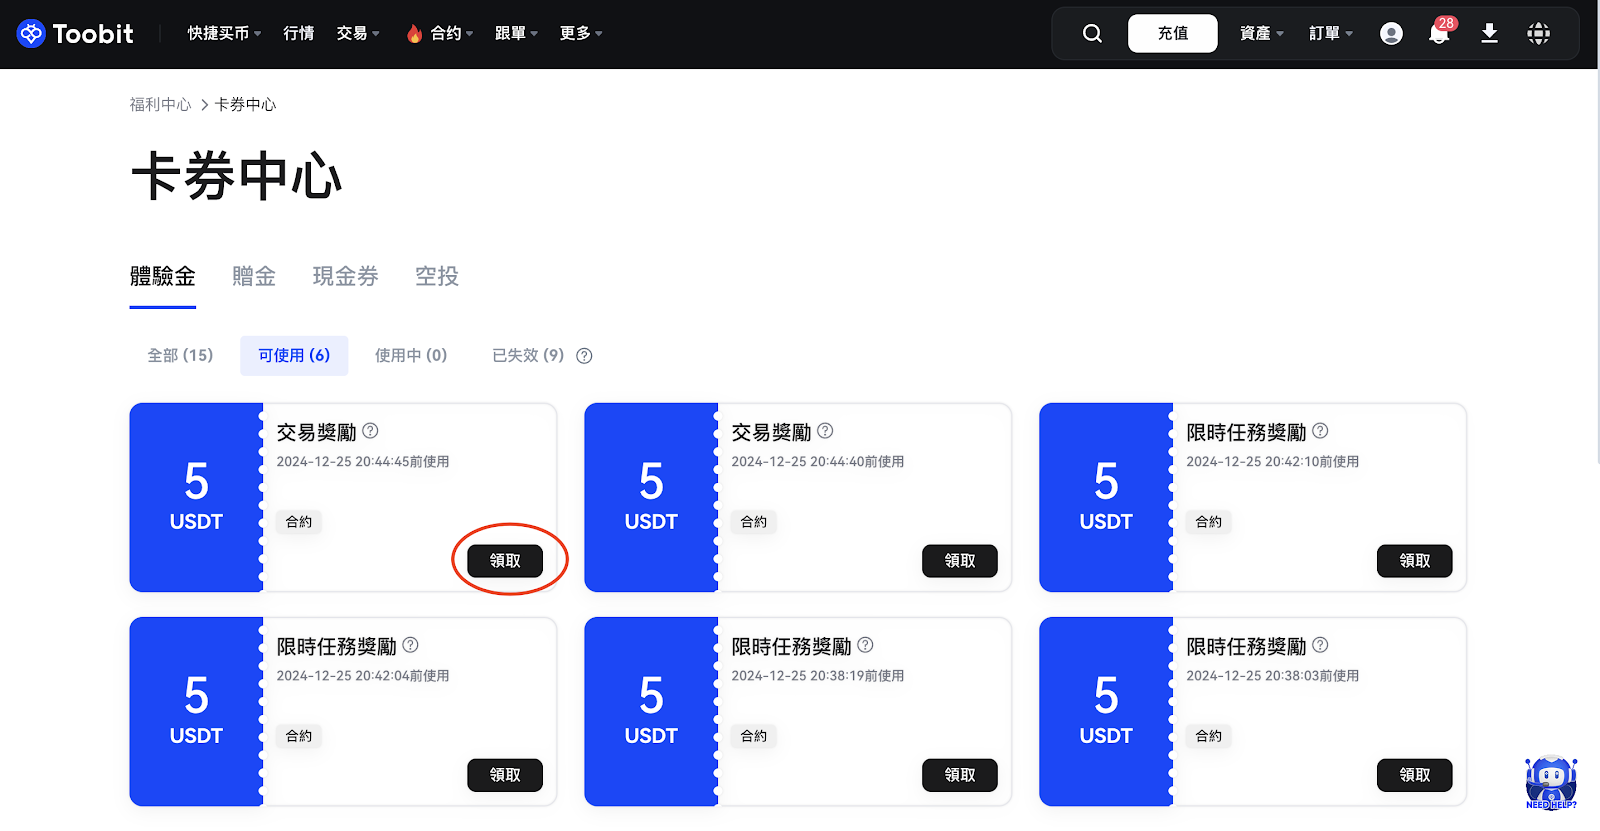
Task: Claim 交易獎勵 expiring 20:44:45 with 領取
Action: [505, 561]
